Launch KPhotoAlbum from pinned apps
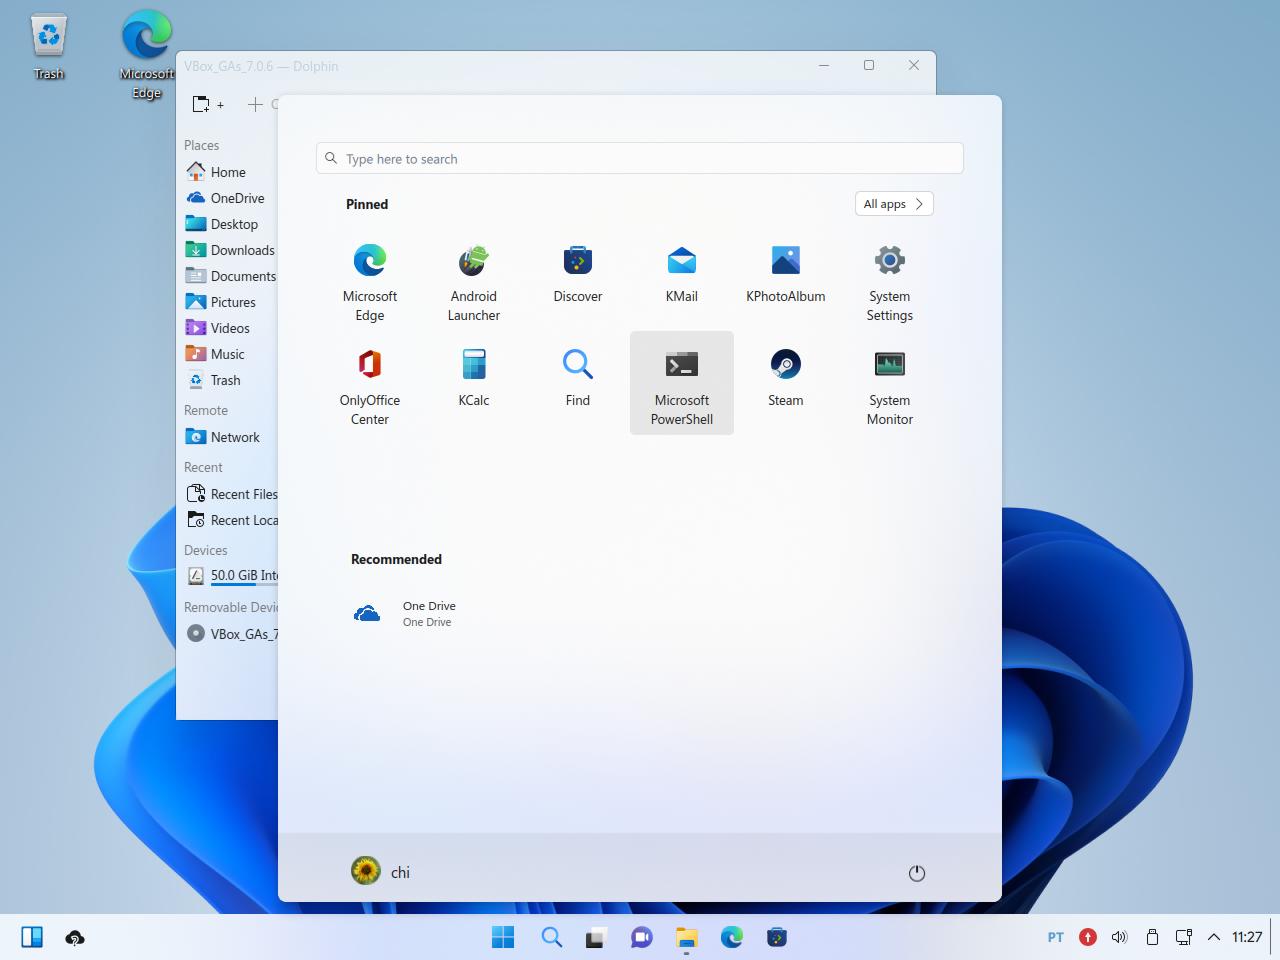Screen dimensions: 1280x960 [x=786, y=280]
